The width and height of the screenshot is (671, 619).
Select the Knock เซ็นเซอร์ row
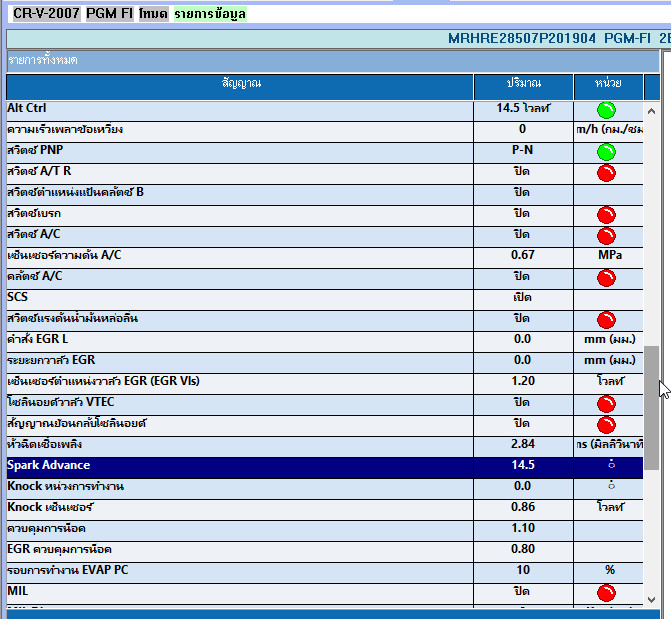[x=325, y=509]
